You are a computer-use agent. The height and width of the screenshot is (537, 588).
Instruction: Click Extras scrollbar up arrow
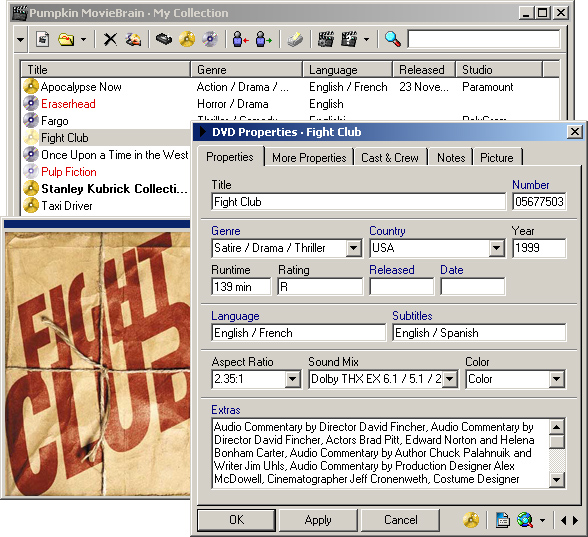[x=557, y=427]
